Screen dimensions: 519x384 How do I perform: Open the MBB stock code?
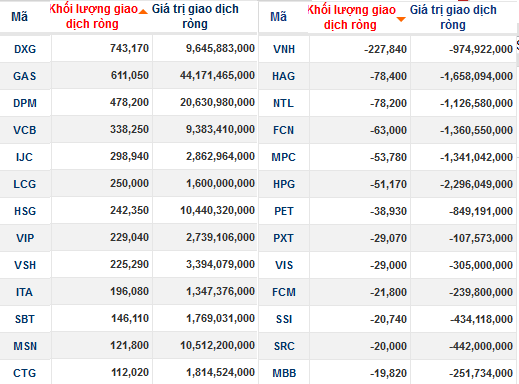[x=284, y=373]
